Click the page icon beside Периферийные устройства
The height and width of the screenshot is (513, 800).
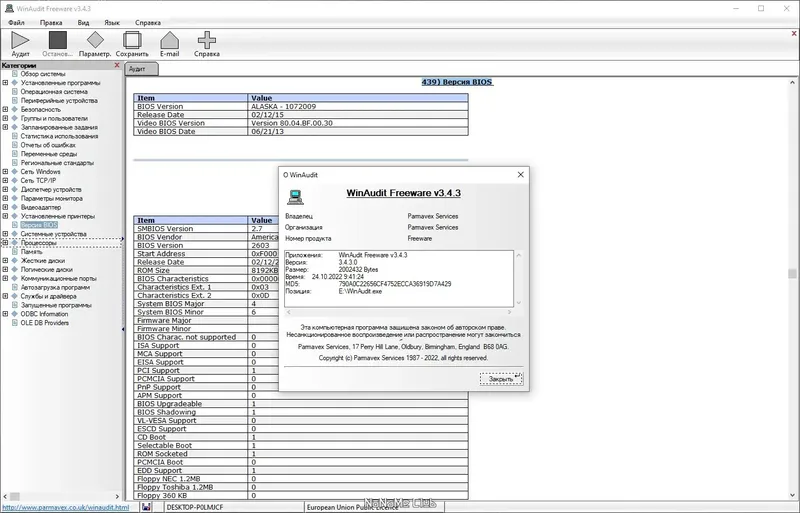click(x=15, y=101)
